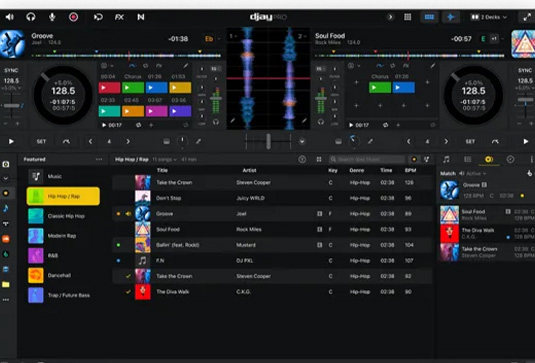Select the music note tab in right panel
Viewport: 535px width, 363px height.
tap(446, 159)
